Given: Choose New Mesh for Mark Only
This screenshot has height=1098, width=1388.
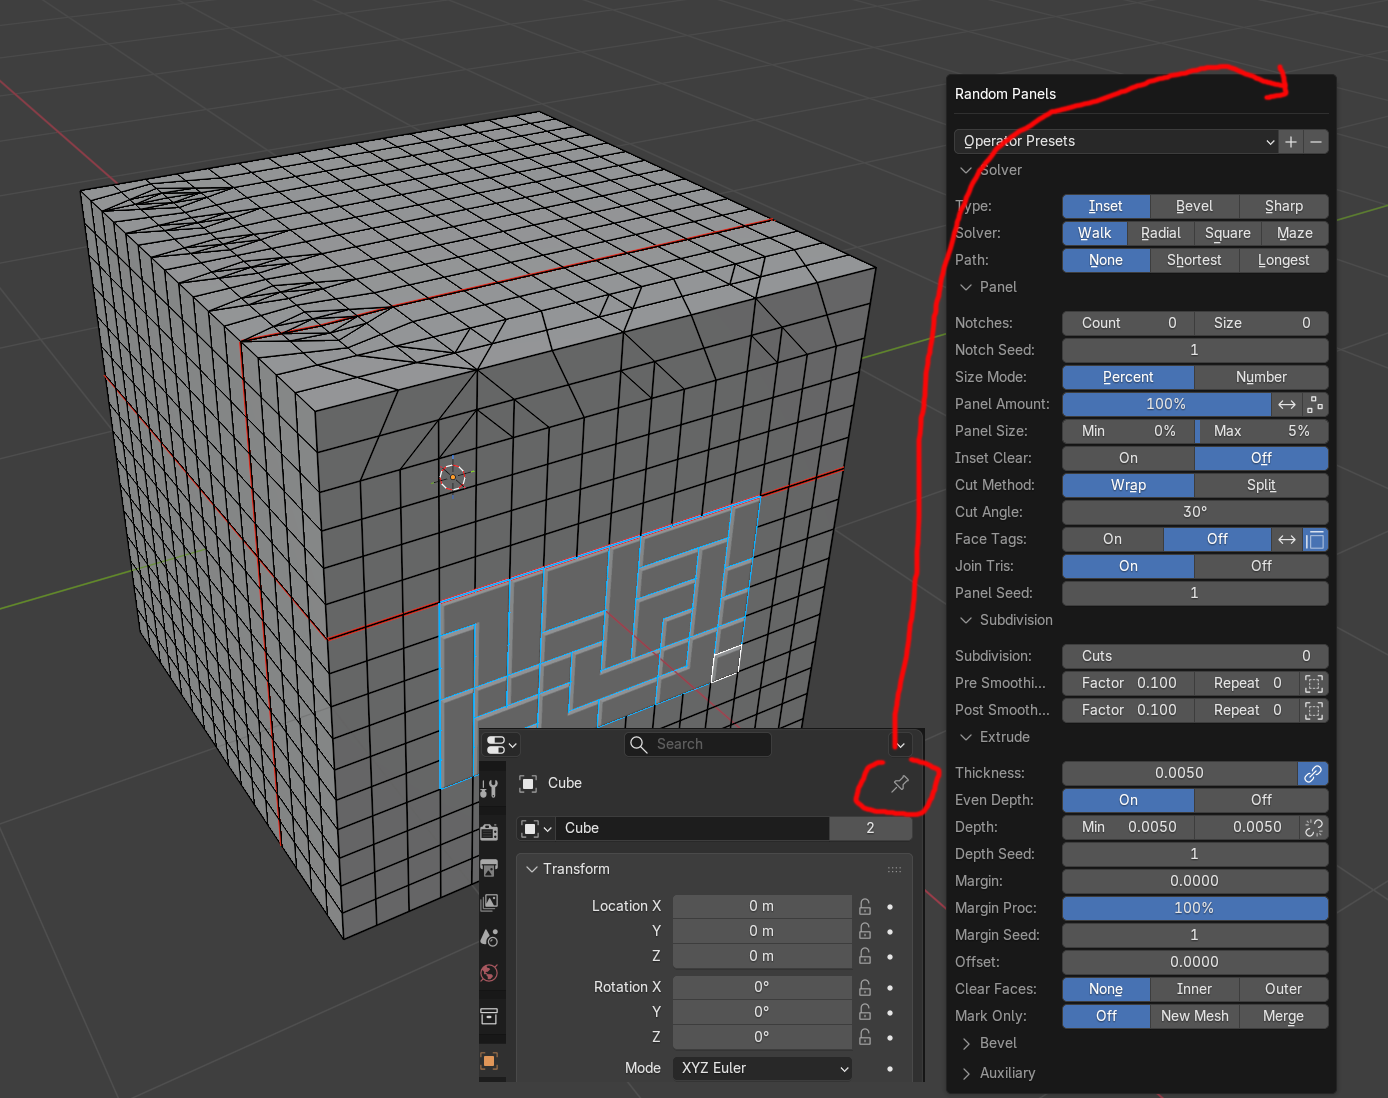Looking at the screenshot, I should pos(1194,1016).
